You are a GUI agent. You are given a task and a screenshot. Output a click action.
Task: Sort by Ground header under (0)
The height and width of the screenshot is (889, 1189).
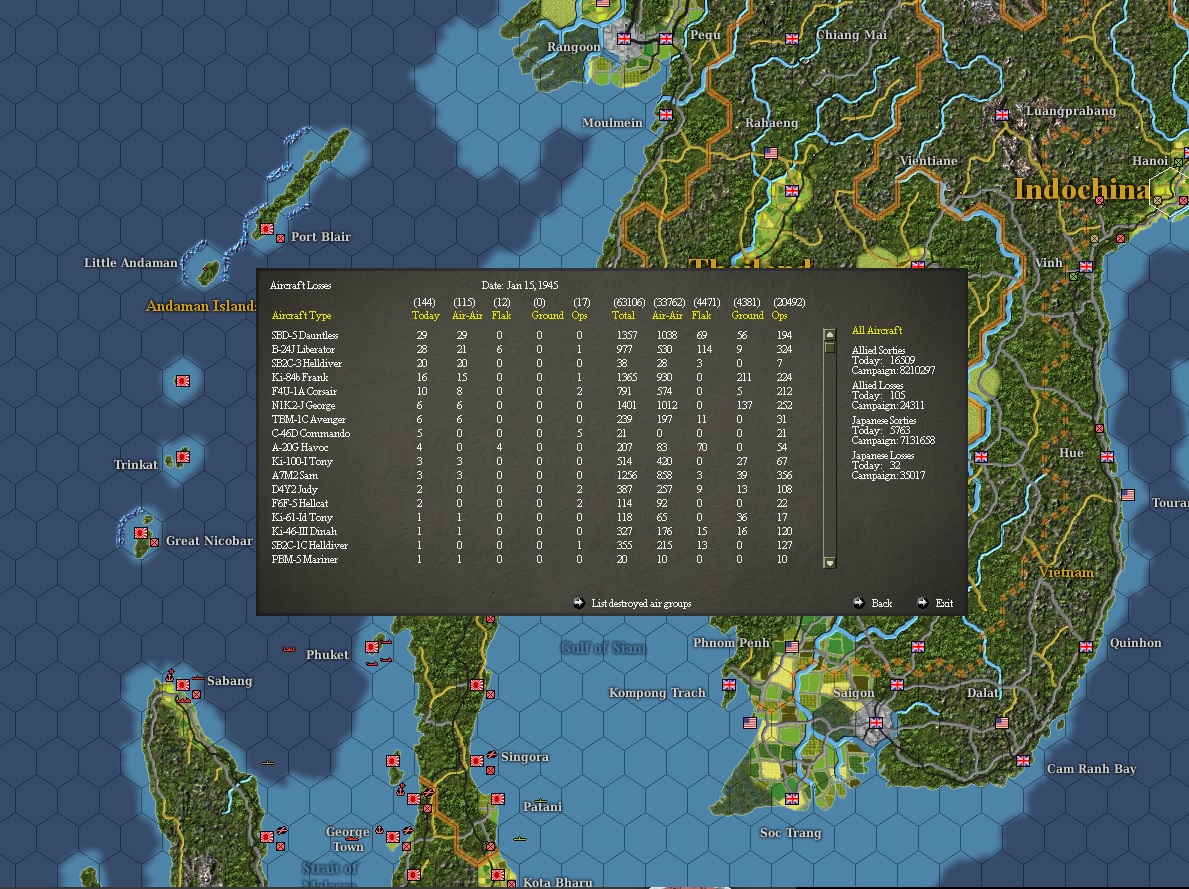(547, 316)
